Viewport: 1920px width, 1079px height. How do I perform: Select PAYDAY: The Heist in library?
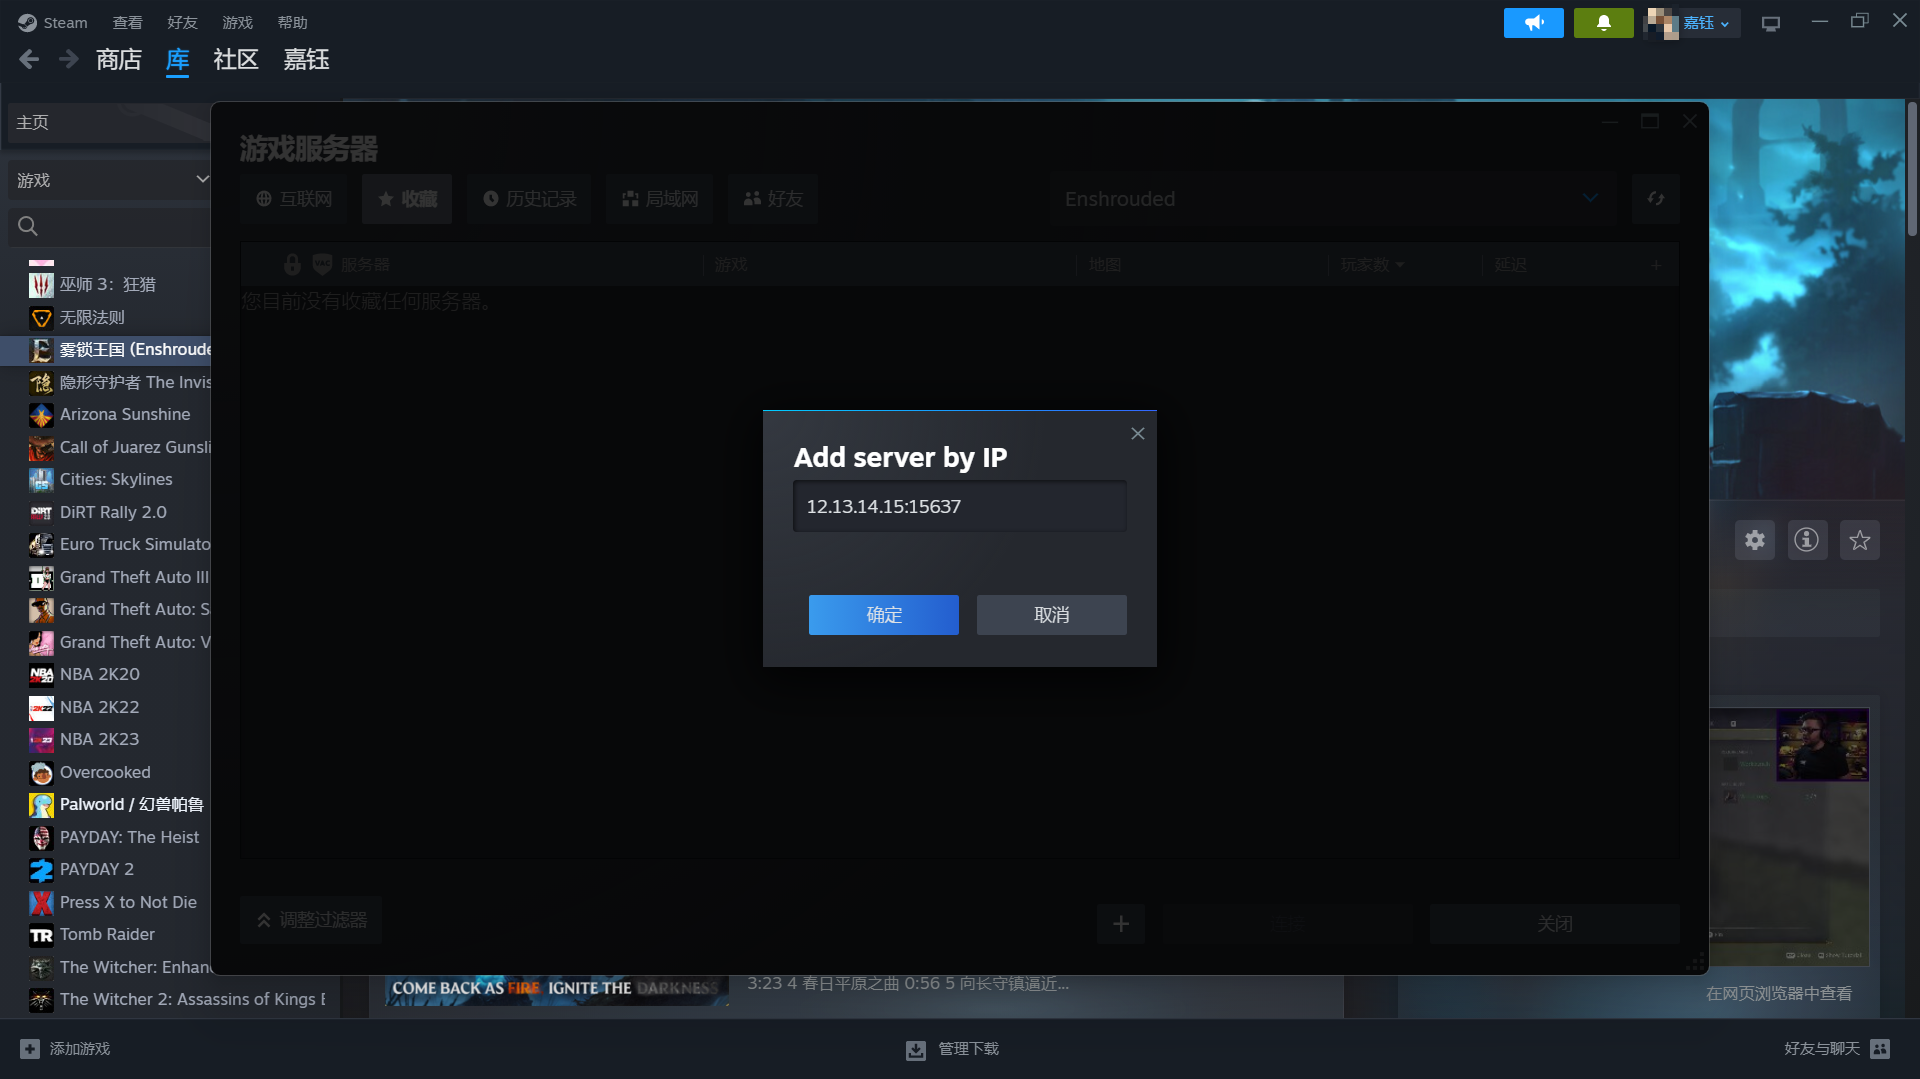coord(129,837)
